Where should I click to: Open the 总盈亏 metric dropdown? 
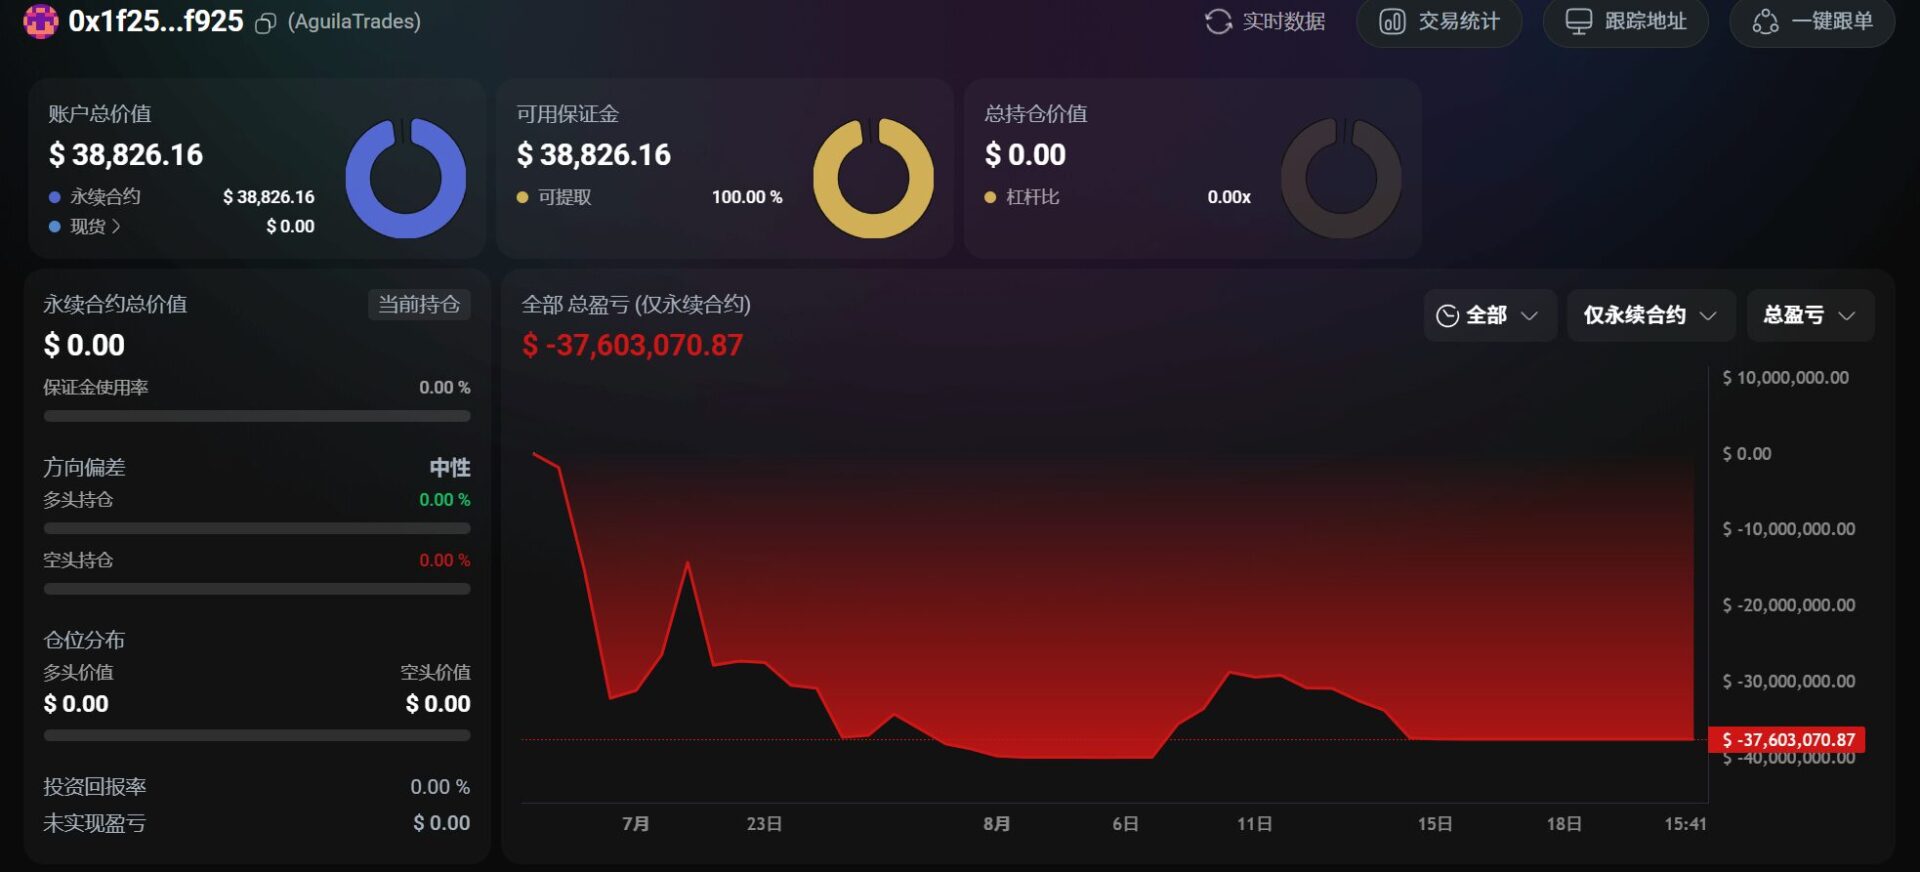click(1810, 316)
